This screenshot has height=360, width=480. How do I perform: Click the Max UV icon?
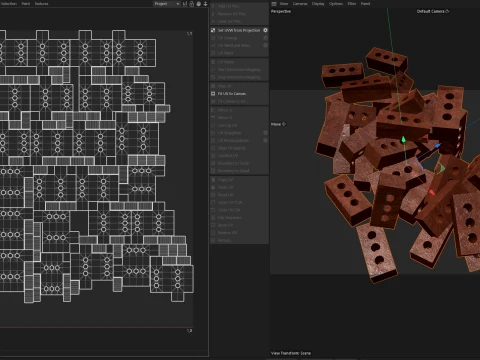pyautogui.click(x=213, y=86)
